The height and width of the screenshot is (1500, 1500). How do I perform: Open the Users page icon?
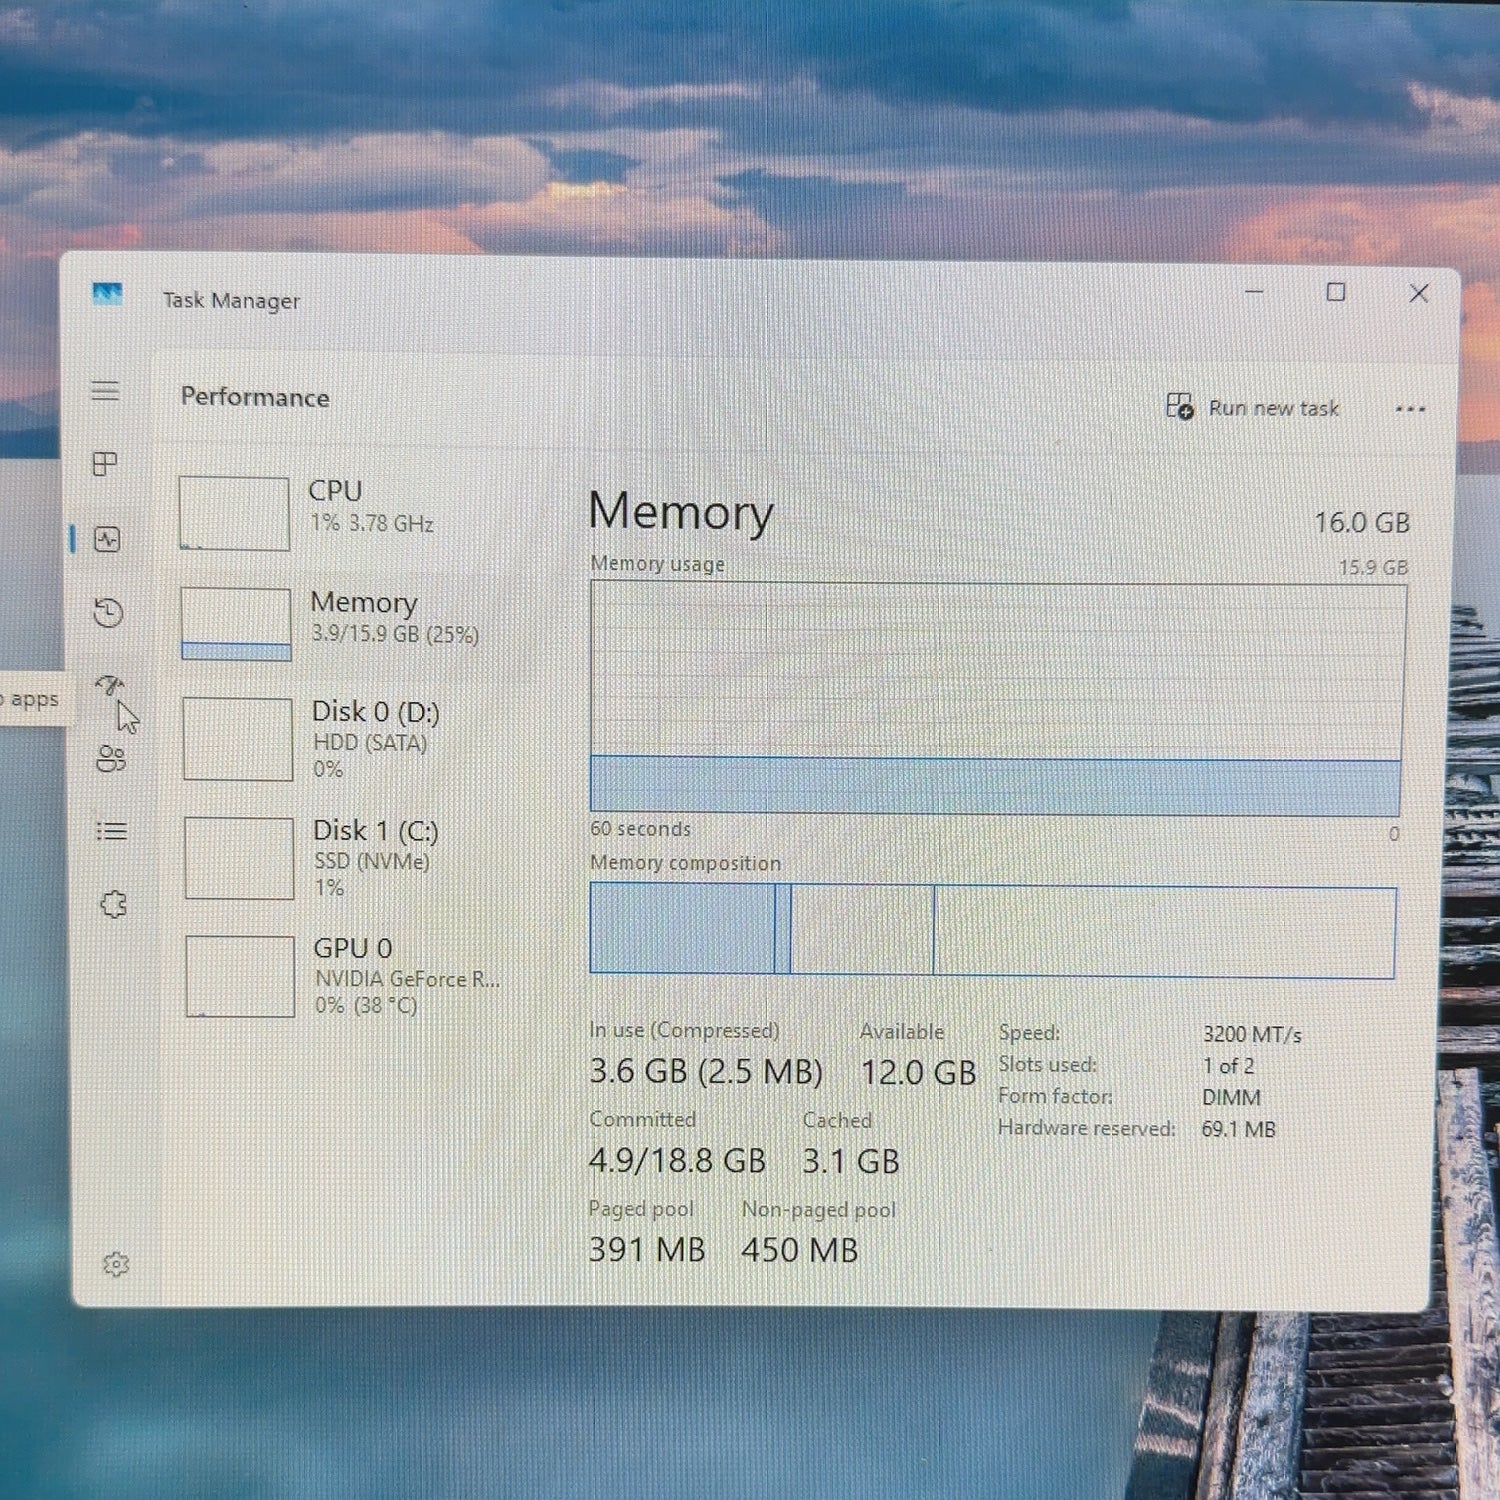click(111, 759)
